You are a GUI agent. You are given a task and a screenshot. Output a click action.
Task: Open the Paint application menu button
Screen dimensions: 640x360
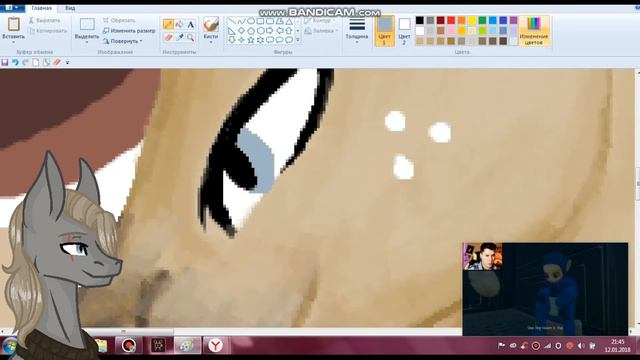(12, 8)
